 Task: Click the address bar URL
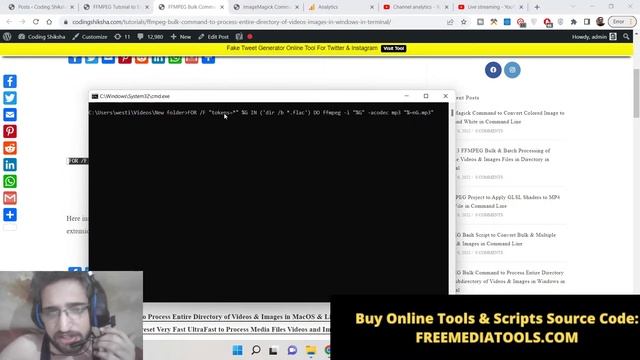pos(231,22)
